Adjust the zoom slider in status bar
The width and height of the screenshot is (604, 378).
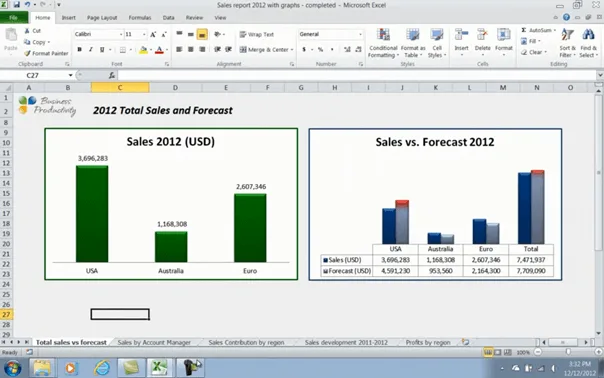tap(569, 352)
